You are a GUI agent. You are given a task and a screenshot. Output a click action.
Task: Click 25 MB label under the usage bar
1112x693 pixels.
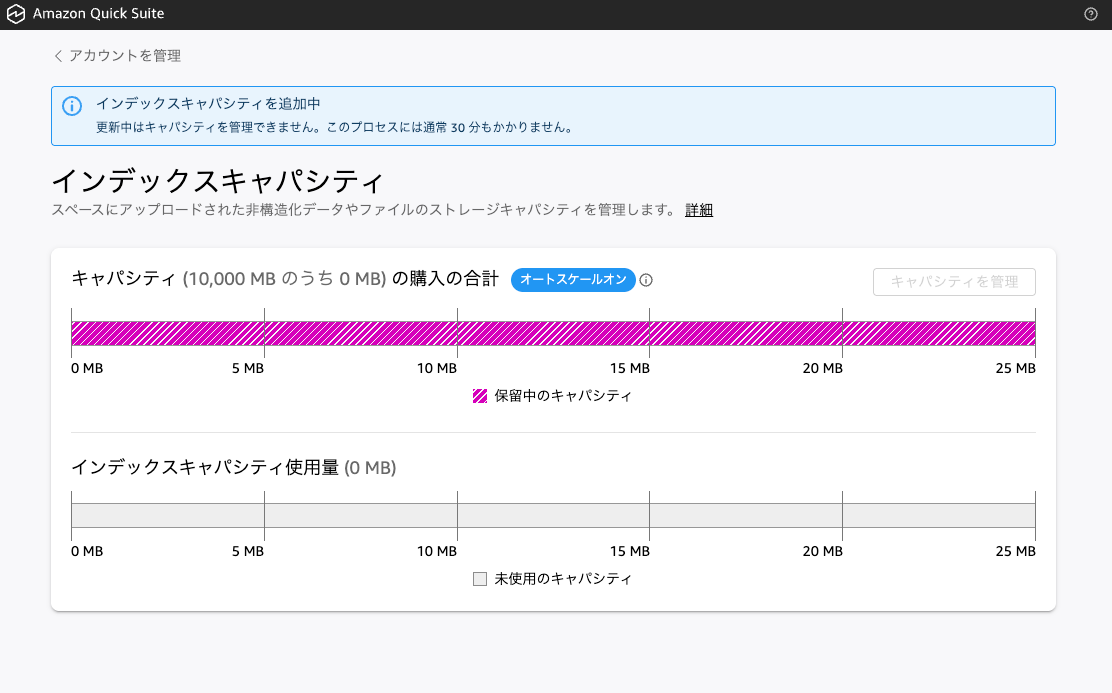pyautogui.click(x=1016, y=551)
